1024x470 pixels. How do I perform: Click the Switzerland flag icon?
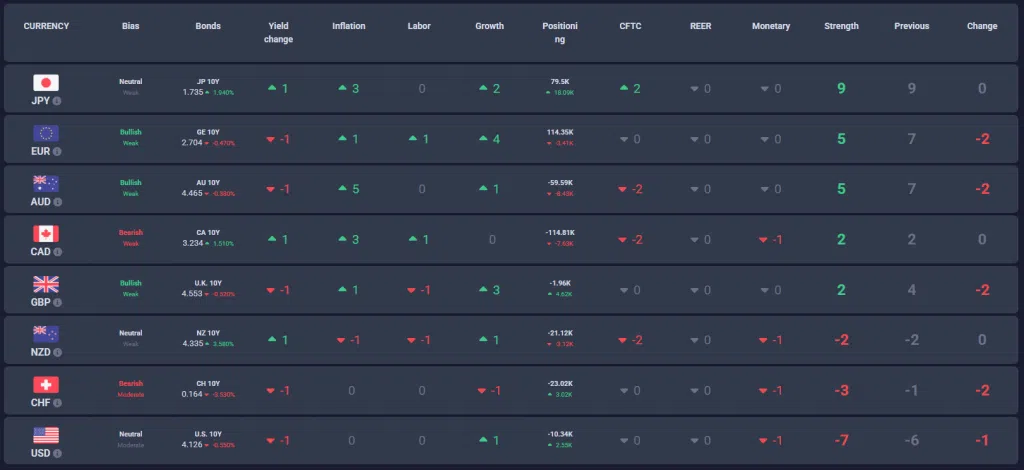pyautogui.click(x=46, y=384)
